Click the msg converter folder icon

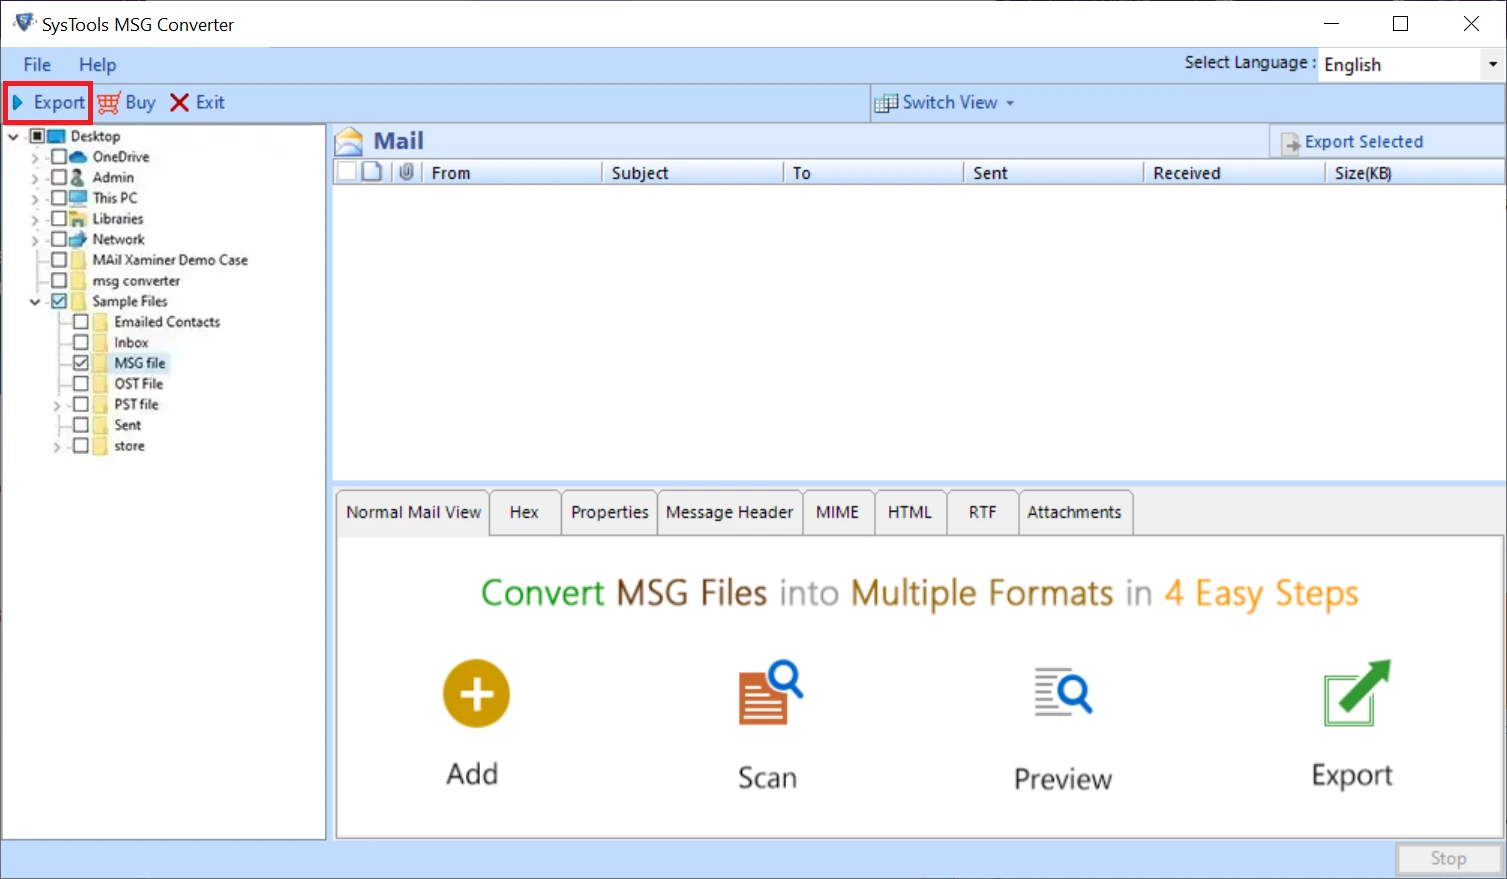[78, 281]
